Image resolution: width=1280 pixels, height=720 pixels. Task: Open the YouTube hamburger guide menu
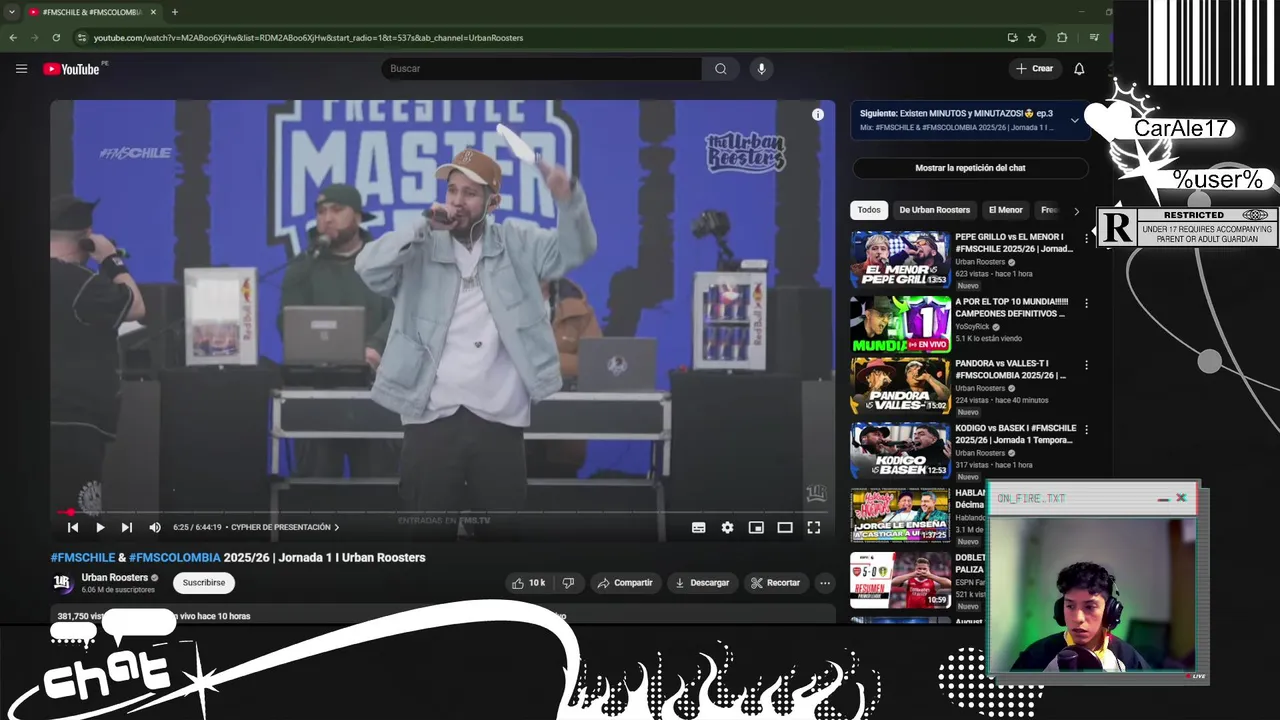(x=21, y=69)
